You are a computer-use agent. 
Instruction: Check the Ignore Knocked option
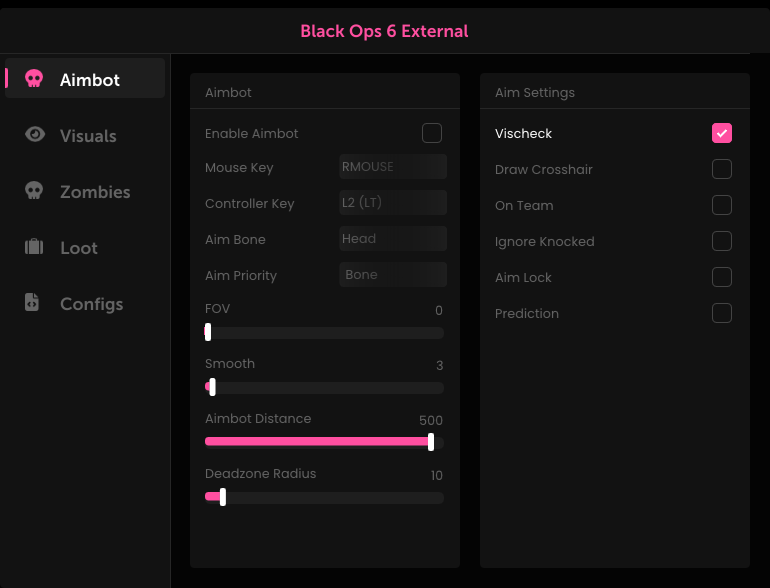coord(721,241)
